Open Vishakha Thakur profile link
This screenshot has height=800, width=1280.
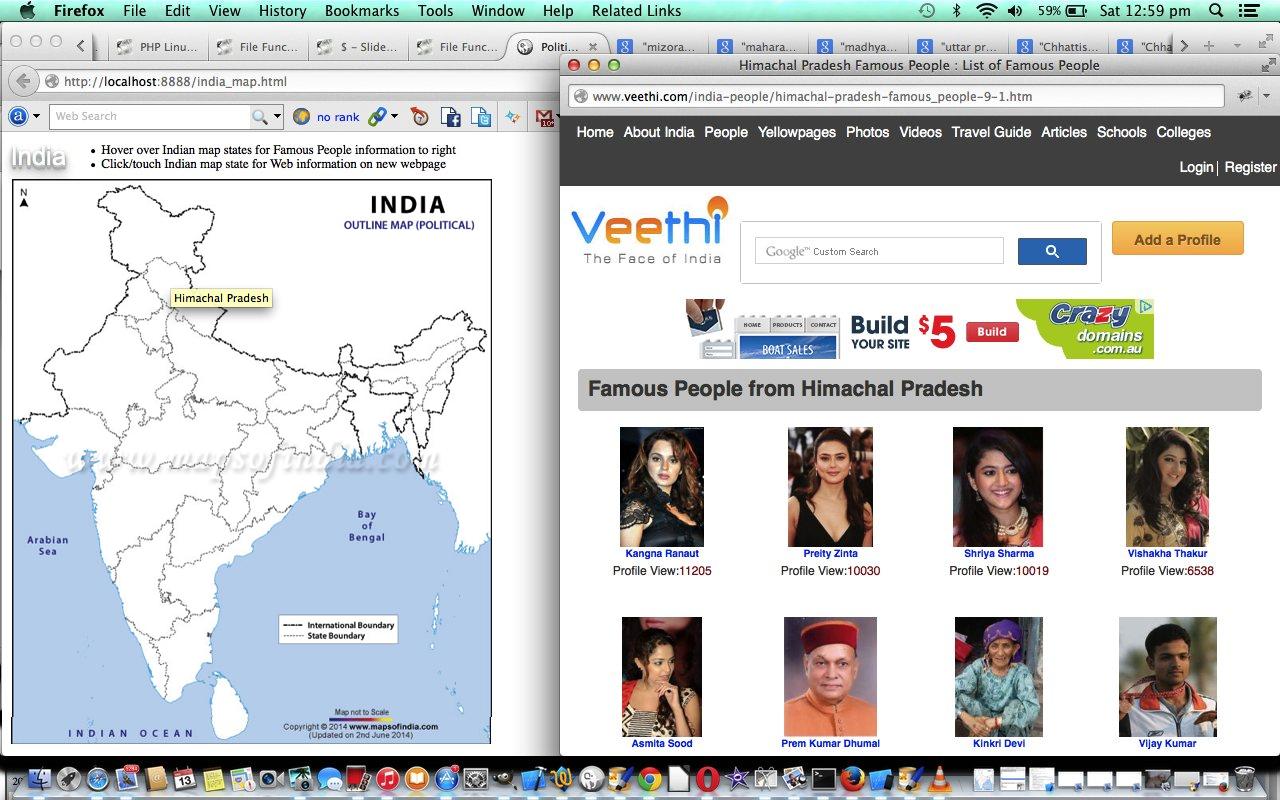[x=1167, y=553]
